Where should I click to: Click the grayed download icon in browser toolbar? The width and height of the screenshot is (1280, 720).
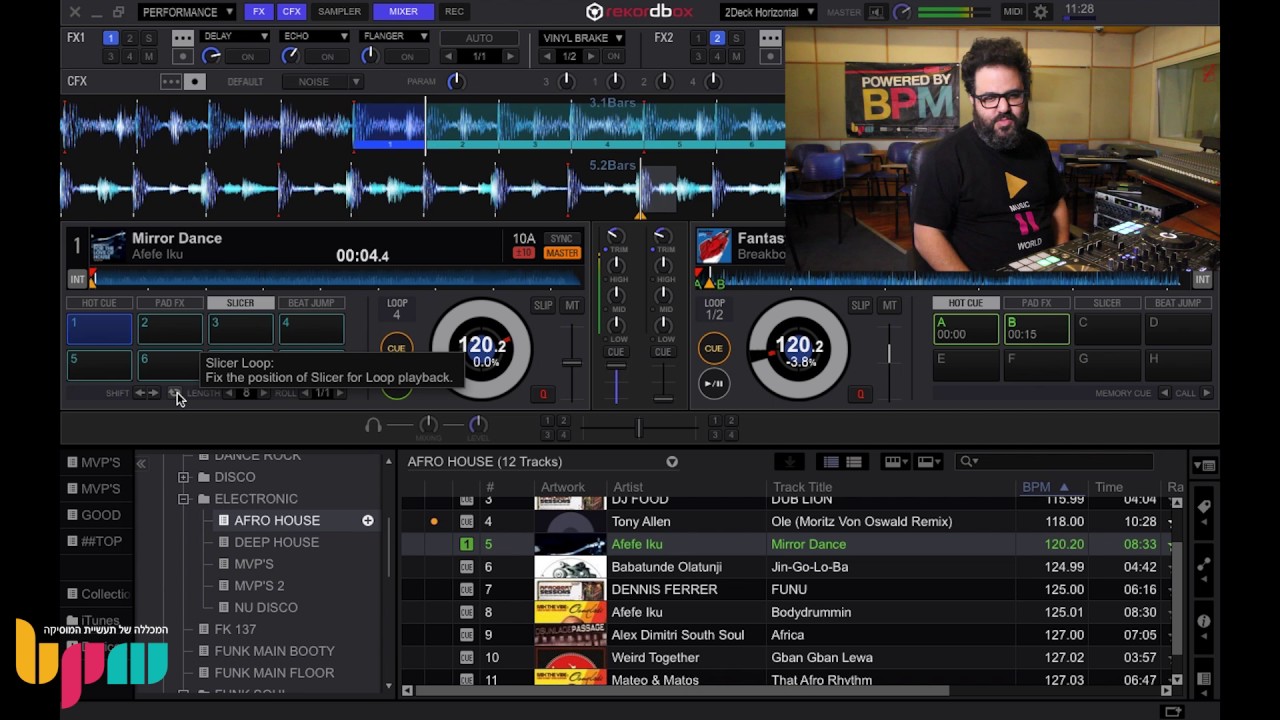coord(789,461)
